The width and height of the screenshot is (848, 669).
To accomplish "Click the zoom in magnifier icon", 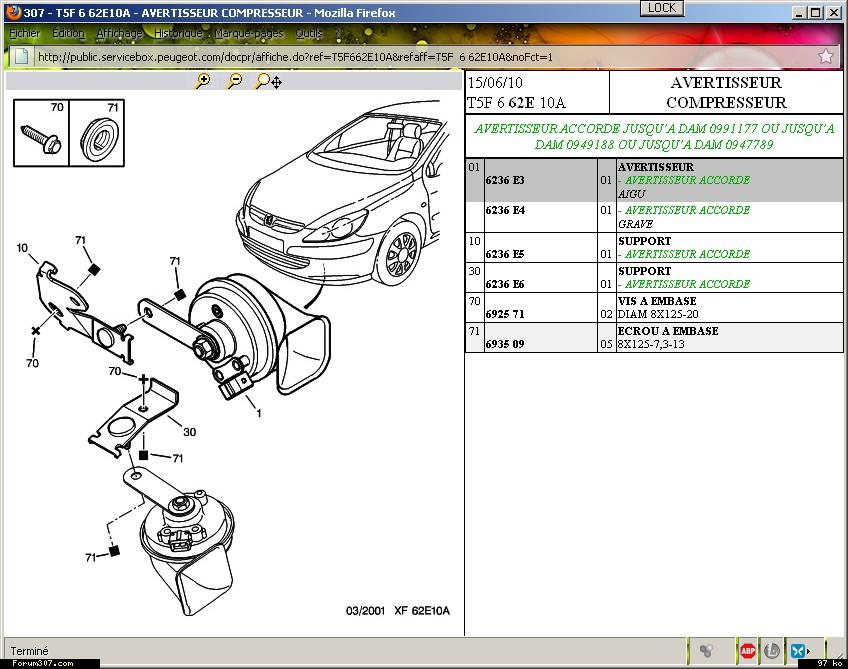I will tap(203, 81).
